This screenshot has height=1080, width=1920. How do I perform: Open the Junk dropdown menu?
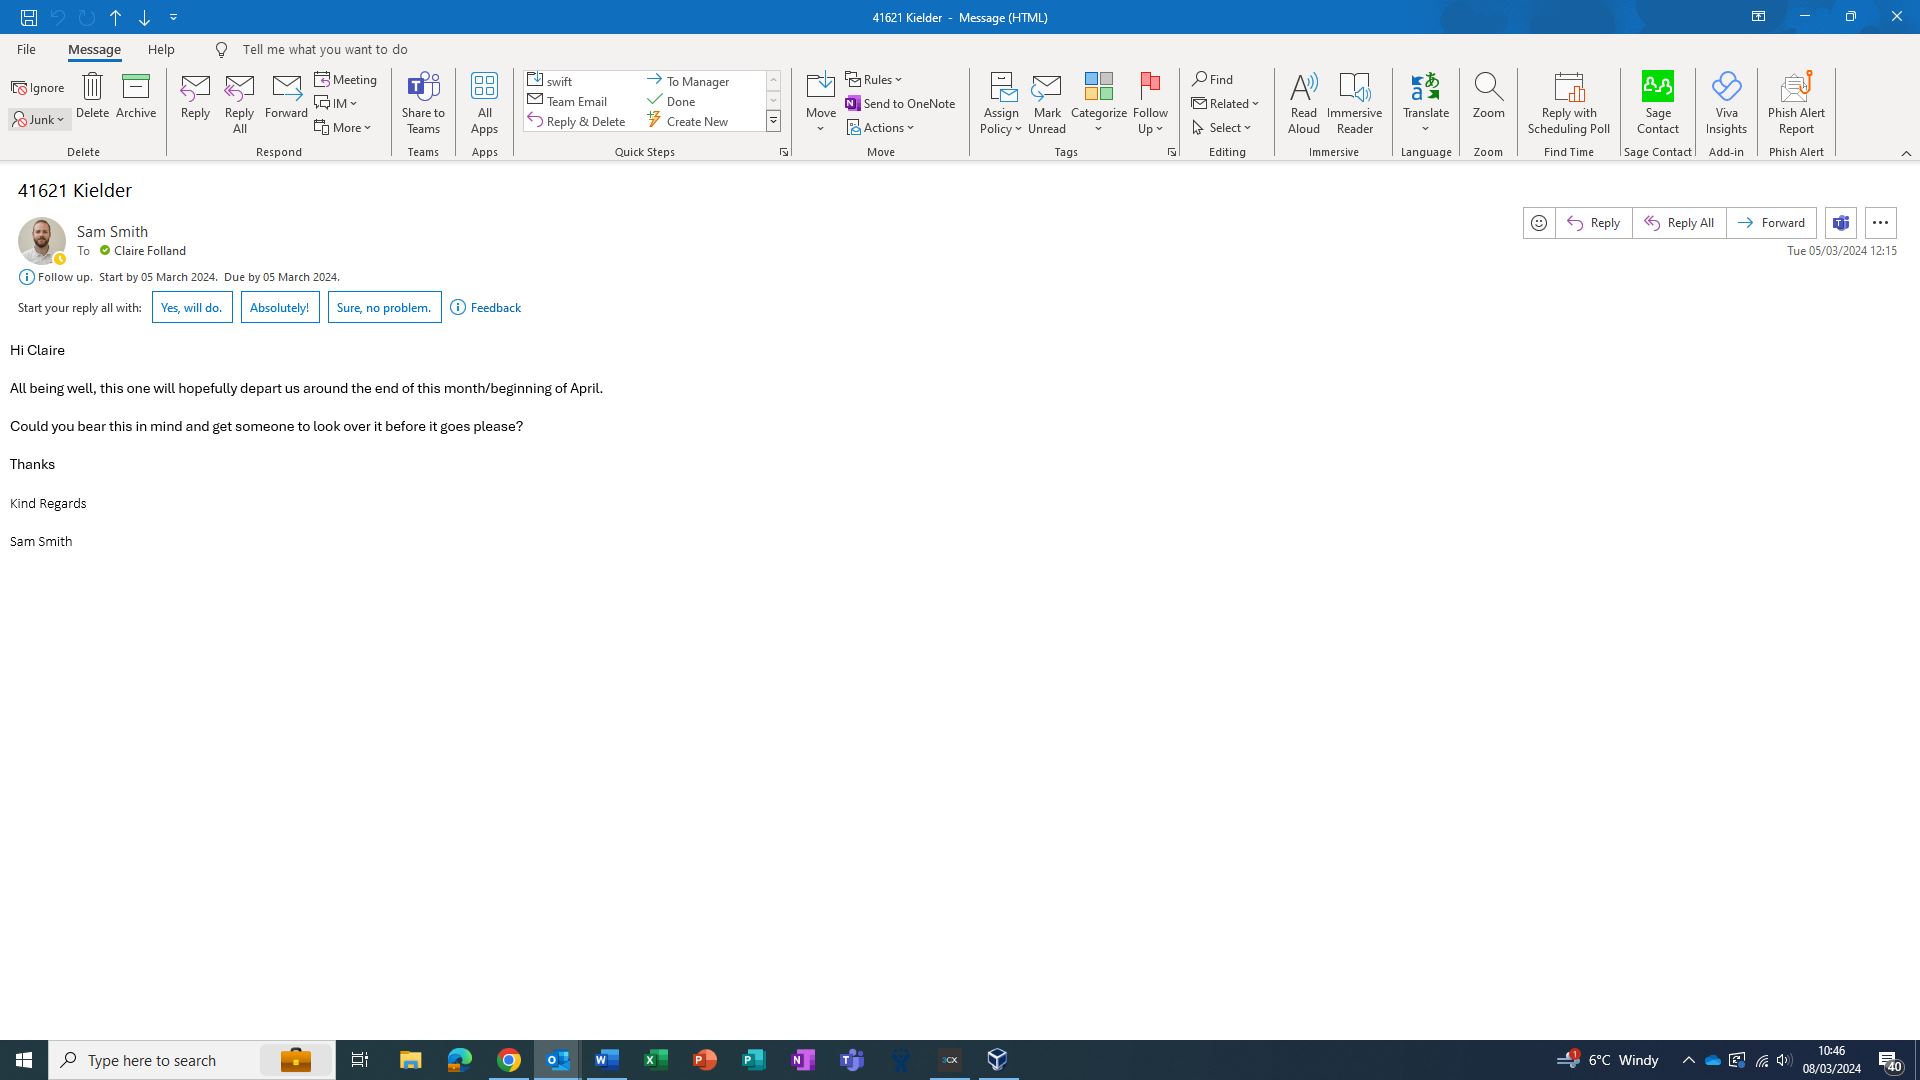pos(40,120)
